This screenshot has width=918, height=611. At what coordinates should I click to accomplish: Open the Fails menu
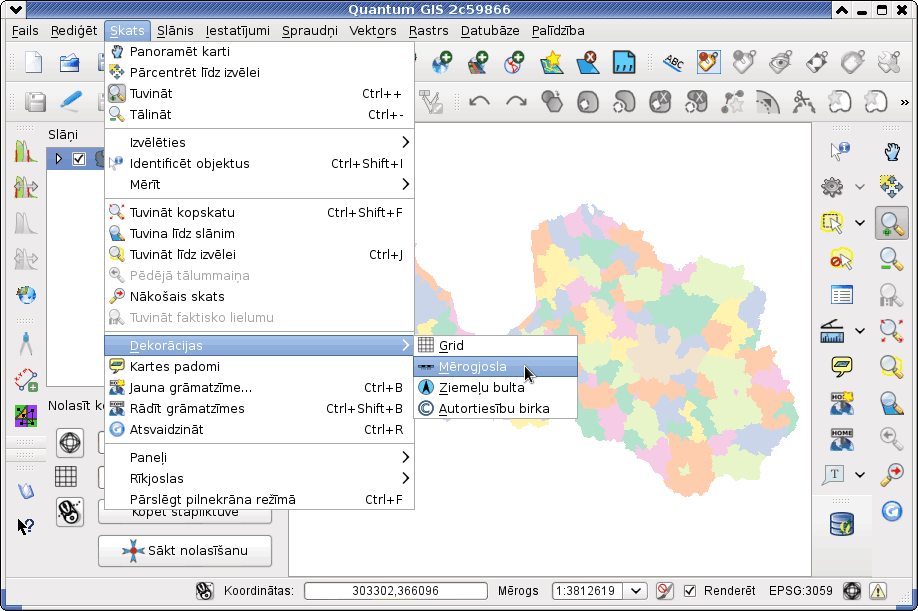pyautogui.click(x=25, y=30)
